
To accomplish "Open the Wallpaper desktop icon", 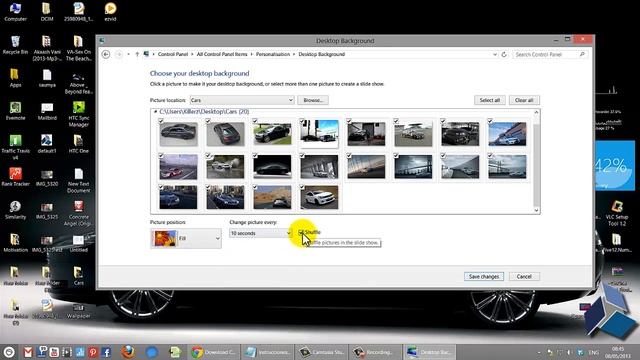I will coord(78,310).
